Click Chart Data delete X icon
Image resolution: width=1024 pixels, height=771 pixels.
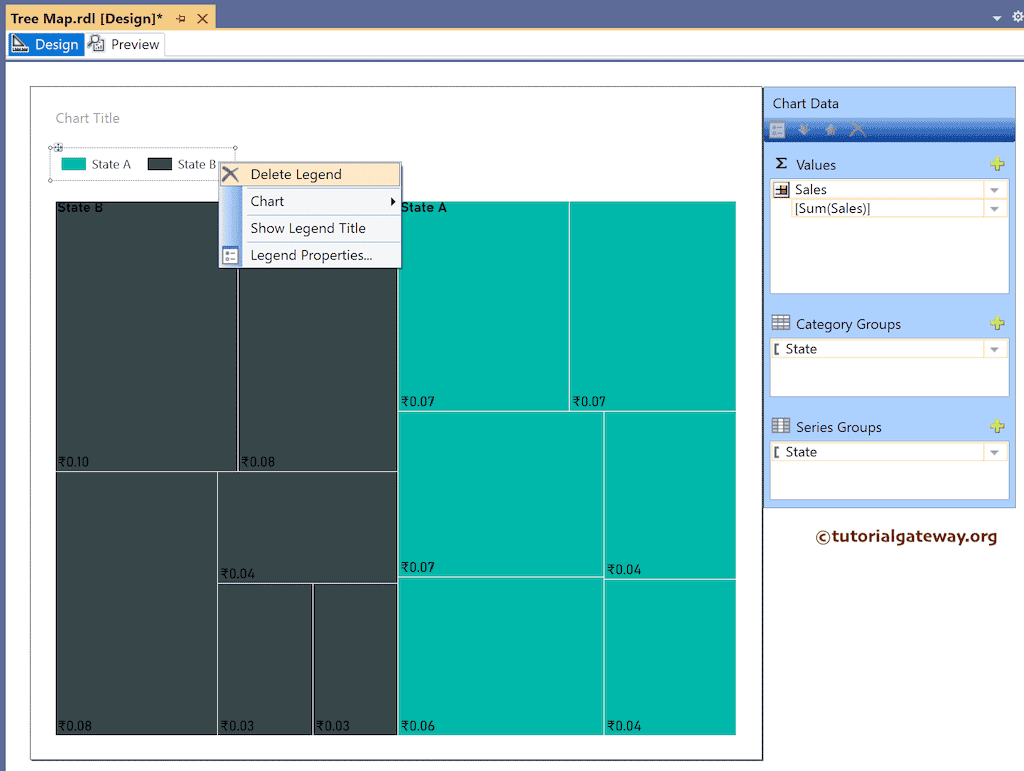(x=857, y=130)
